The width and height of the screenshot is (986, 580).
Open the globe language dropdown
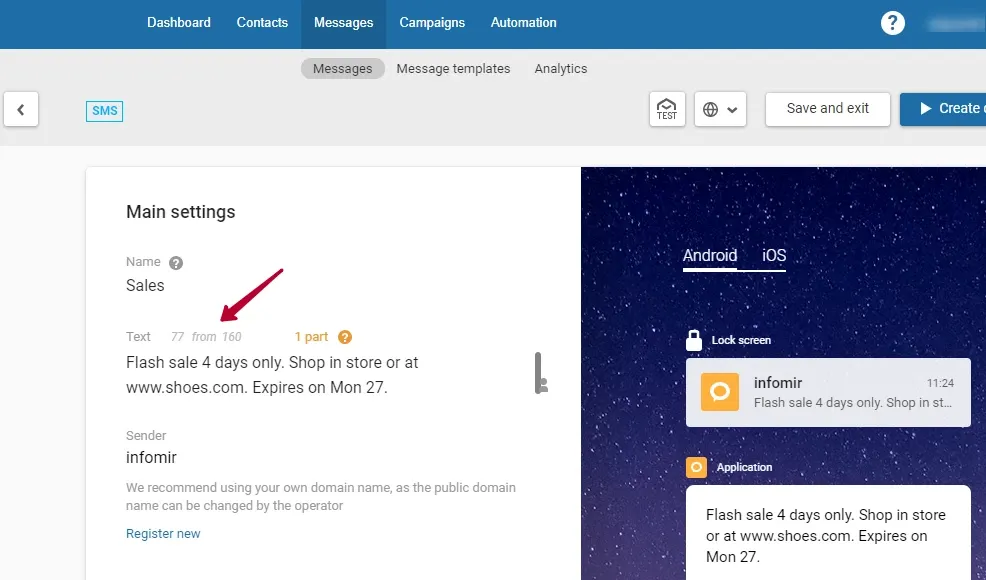click(721, 110)
